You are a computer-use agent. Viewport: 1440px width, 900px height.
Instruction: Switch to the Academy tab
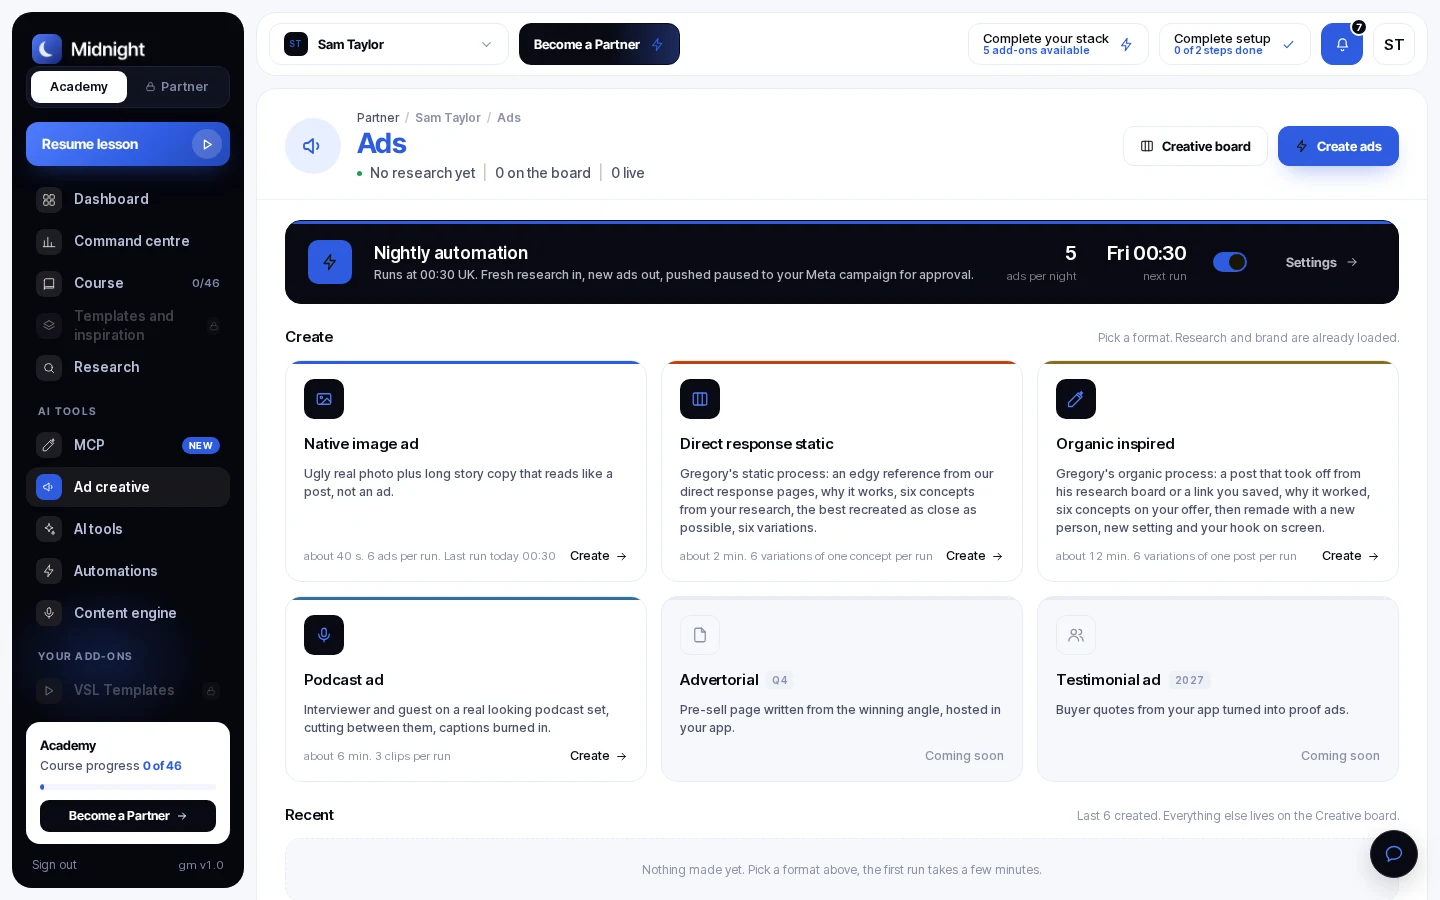[79, 87]
